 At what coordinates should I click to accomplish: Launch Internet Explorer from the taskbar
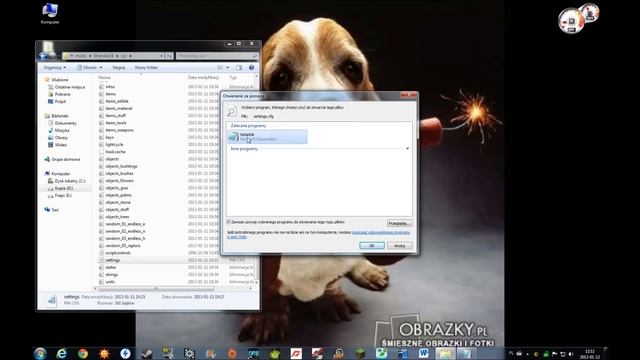[x=62, y=353]
